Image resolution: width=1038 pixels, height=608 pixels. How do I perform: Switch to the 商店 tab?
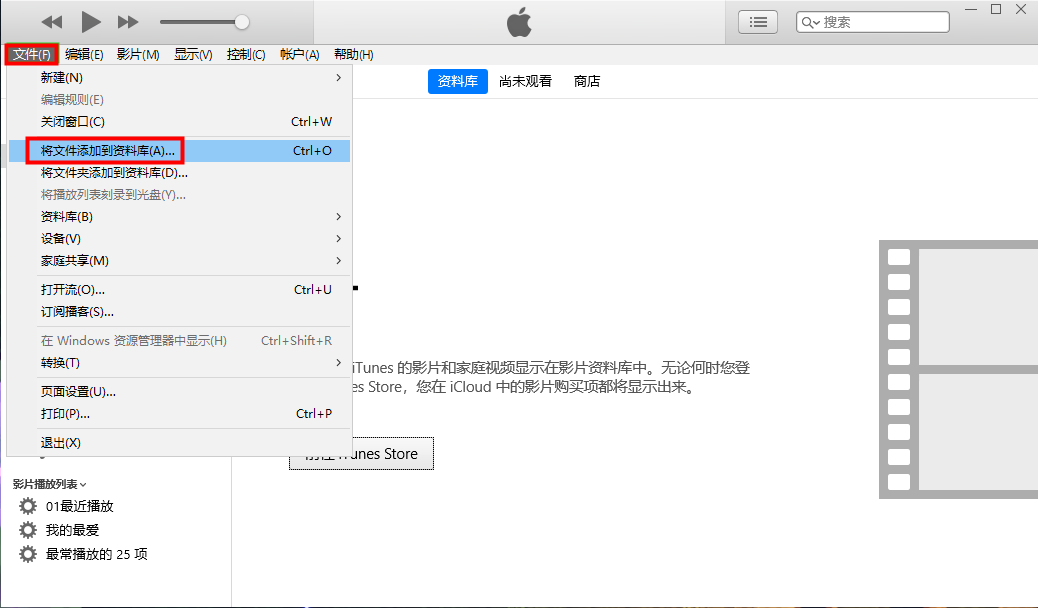[x=587, y=81]
